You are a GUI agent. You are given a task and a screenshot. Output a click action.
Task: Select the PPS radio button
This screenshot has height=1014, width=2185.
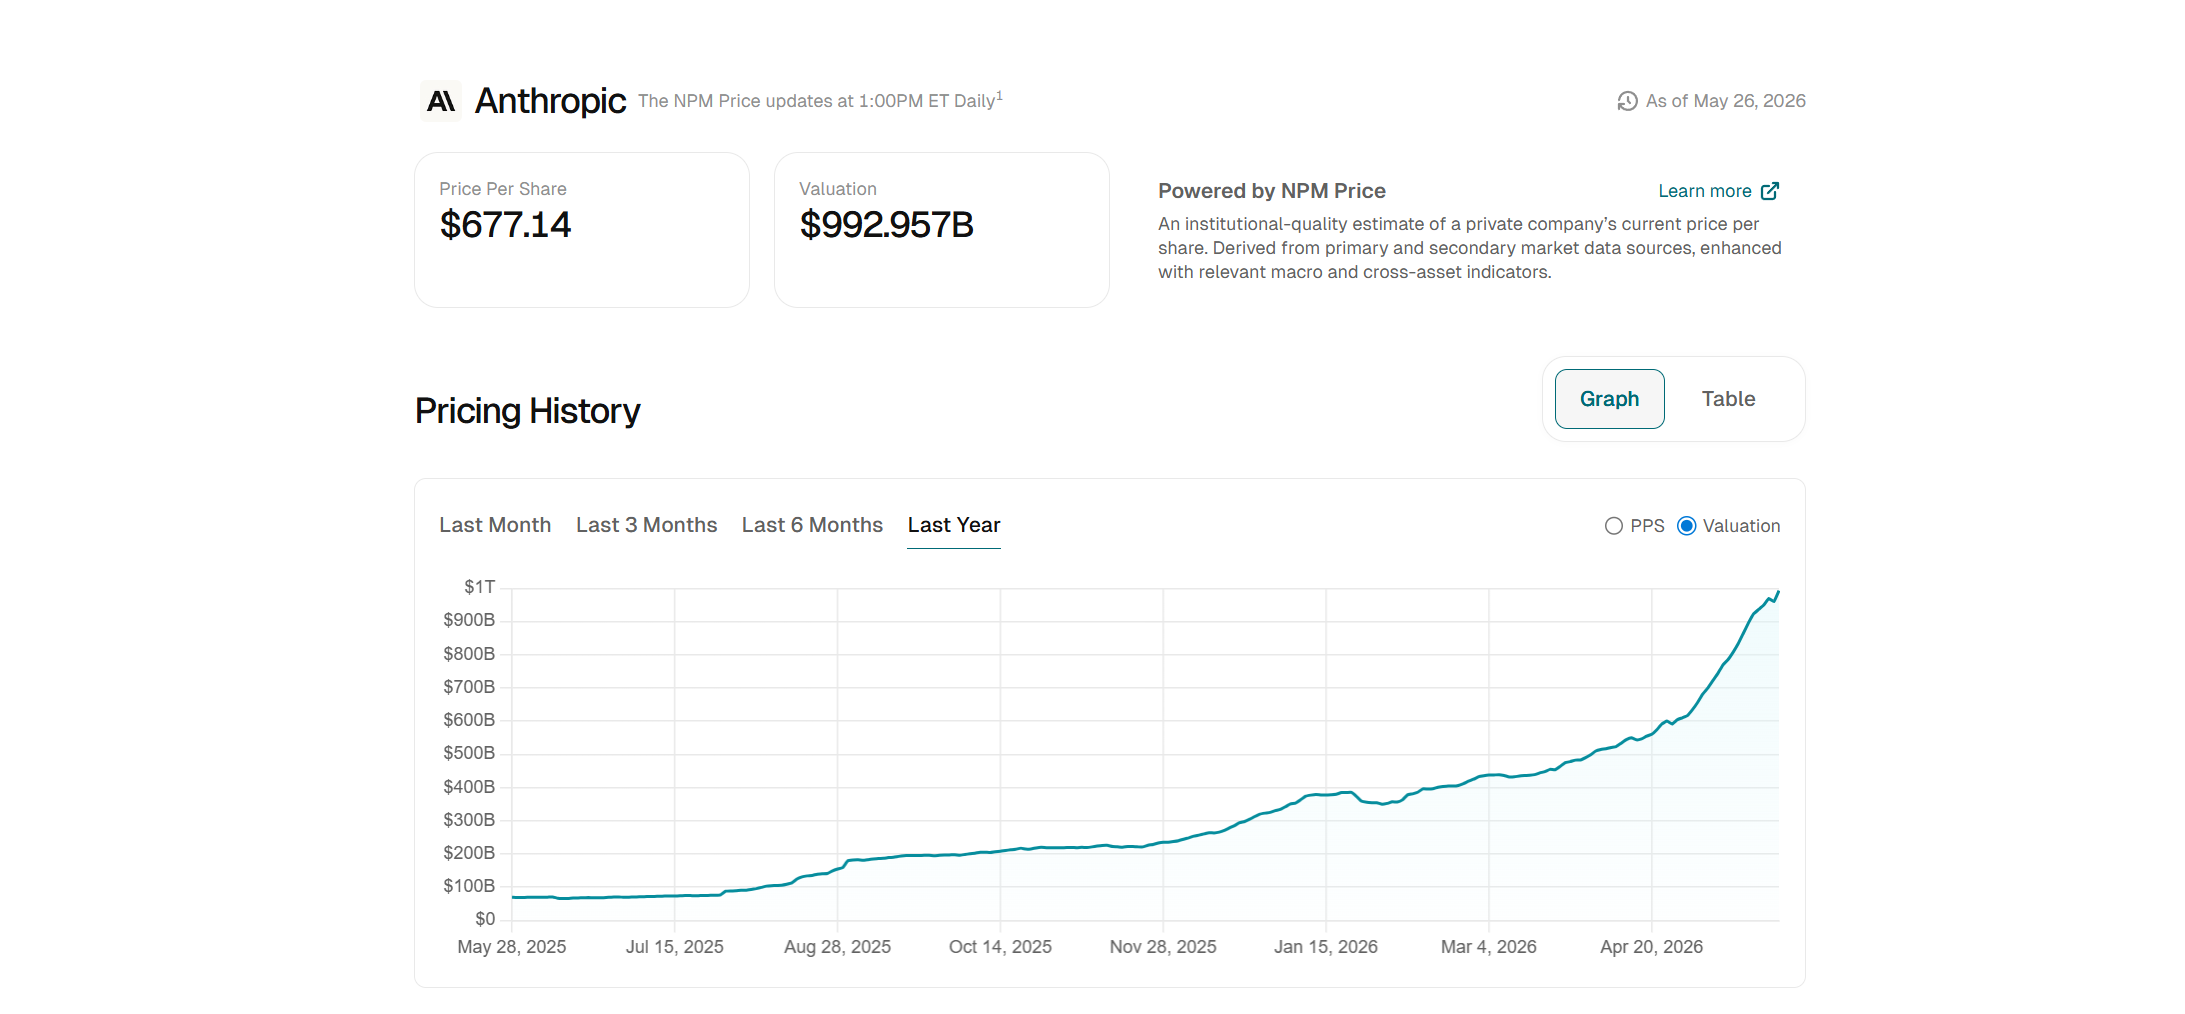[1614, 526]
